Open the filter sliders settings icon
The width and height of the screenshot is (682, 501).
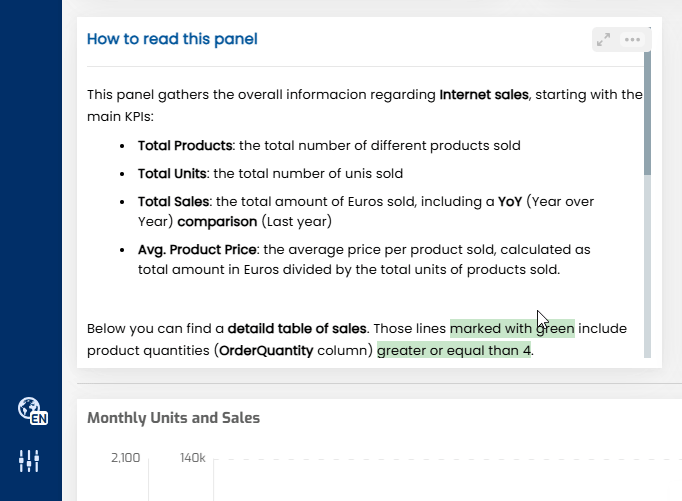point(29,460)
